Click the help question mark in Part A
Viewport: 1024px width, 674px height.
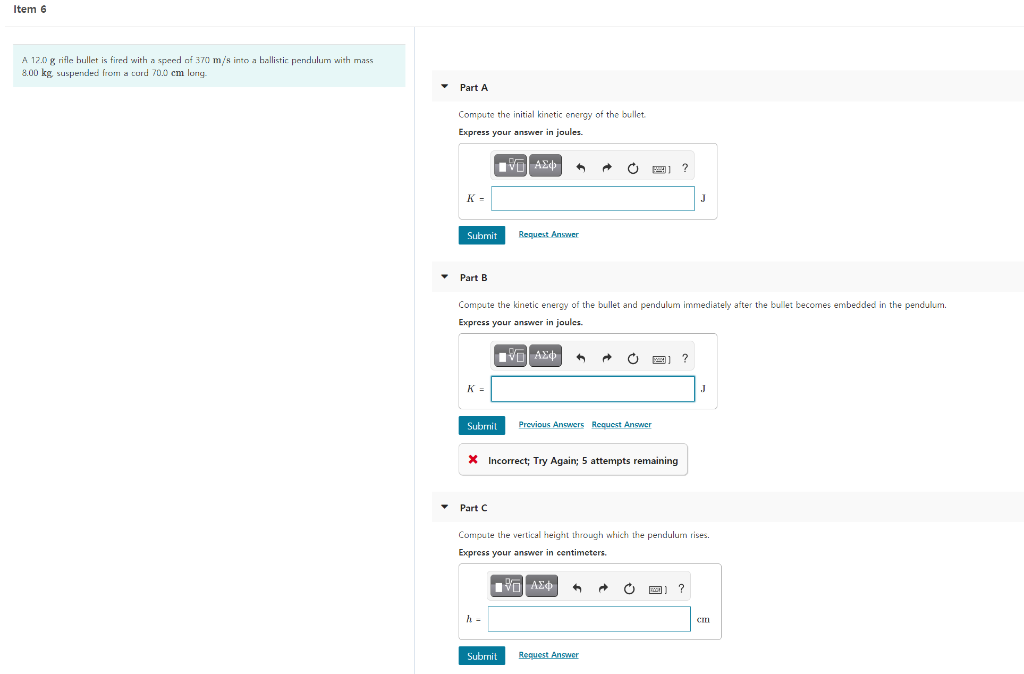point(685,168)
